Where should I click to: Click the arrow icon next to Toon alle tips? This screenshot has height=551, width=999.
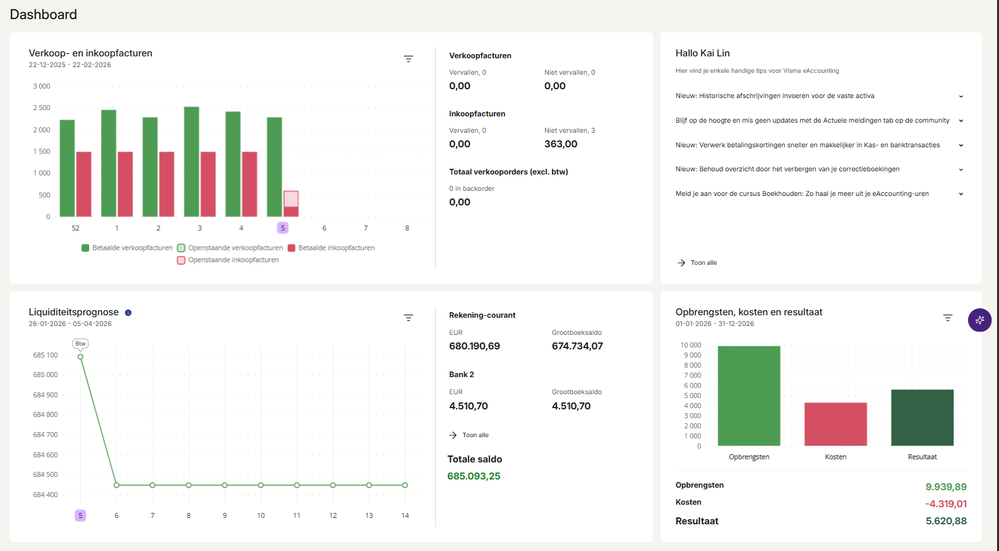tap(681, 262)
